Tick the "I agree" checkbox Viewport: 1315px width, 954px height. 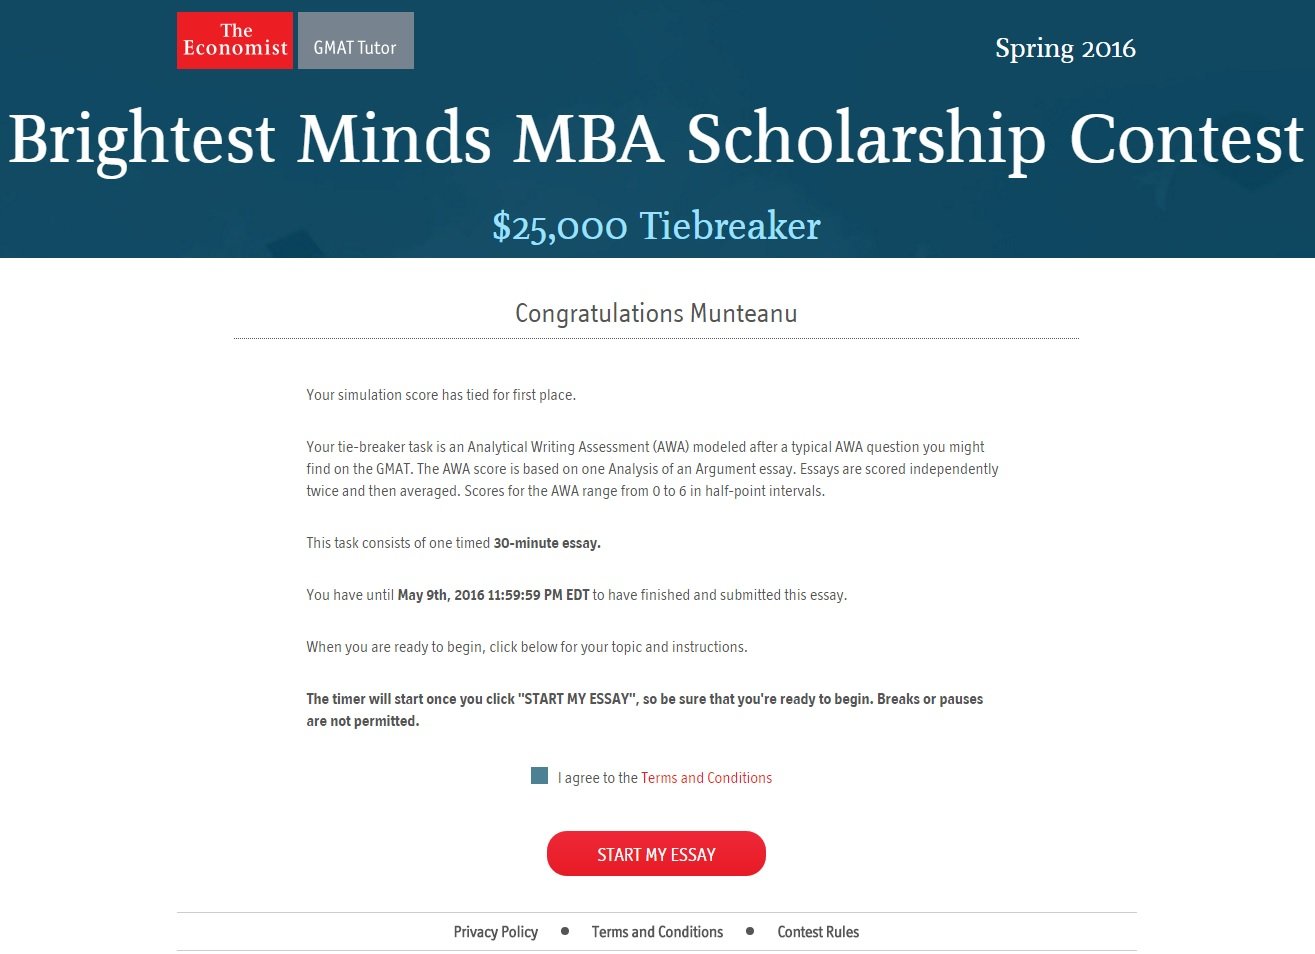point(539,776)
